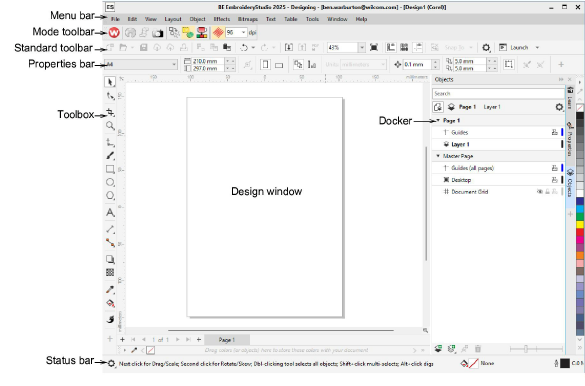Open the Tools menu
Viewport: 585px width, 386px height.
(312, 19)
